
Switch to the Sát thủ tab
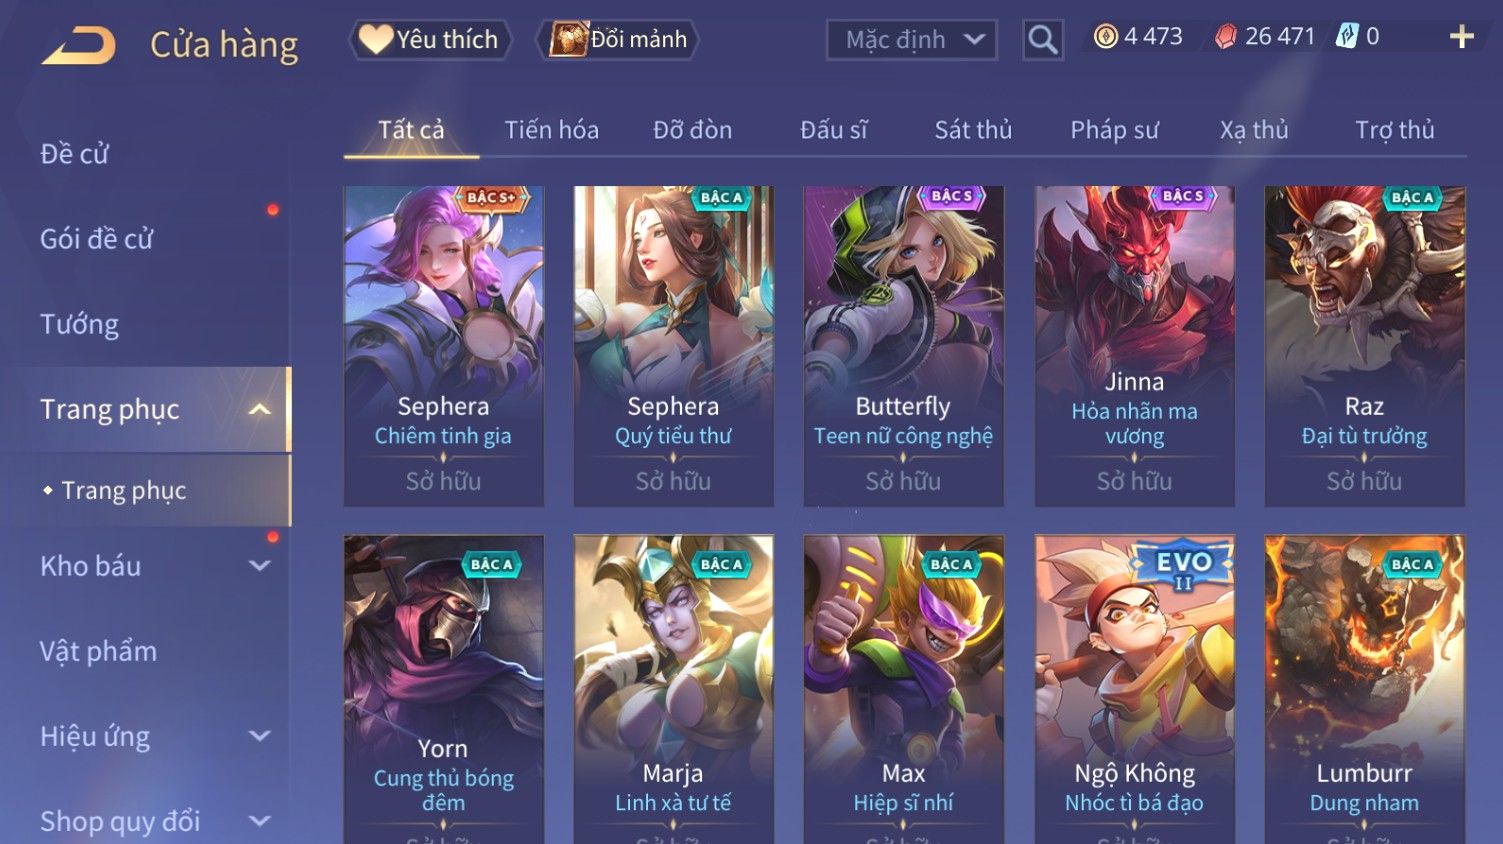coord(973,130)
